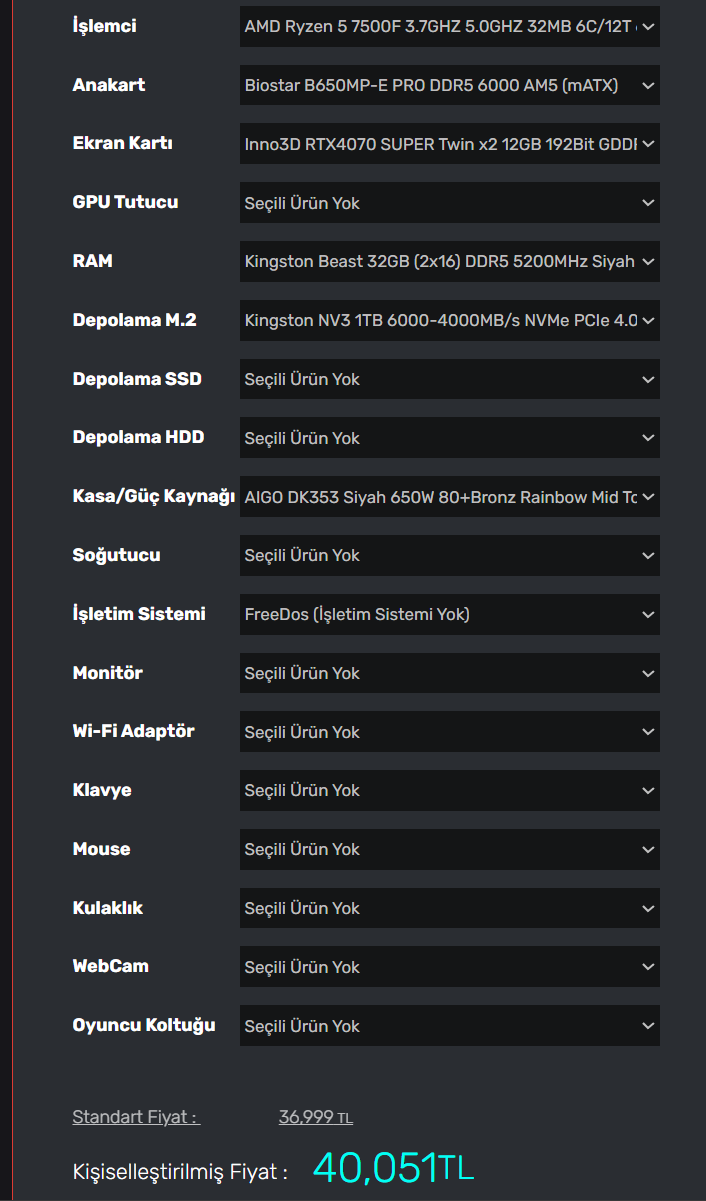The height and width of the screenshot is (1201, 706).
Task: Change the Kasa/Güç Kaynağı case selection
Action: click(449, 497)
